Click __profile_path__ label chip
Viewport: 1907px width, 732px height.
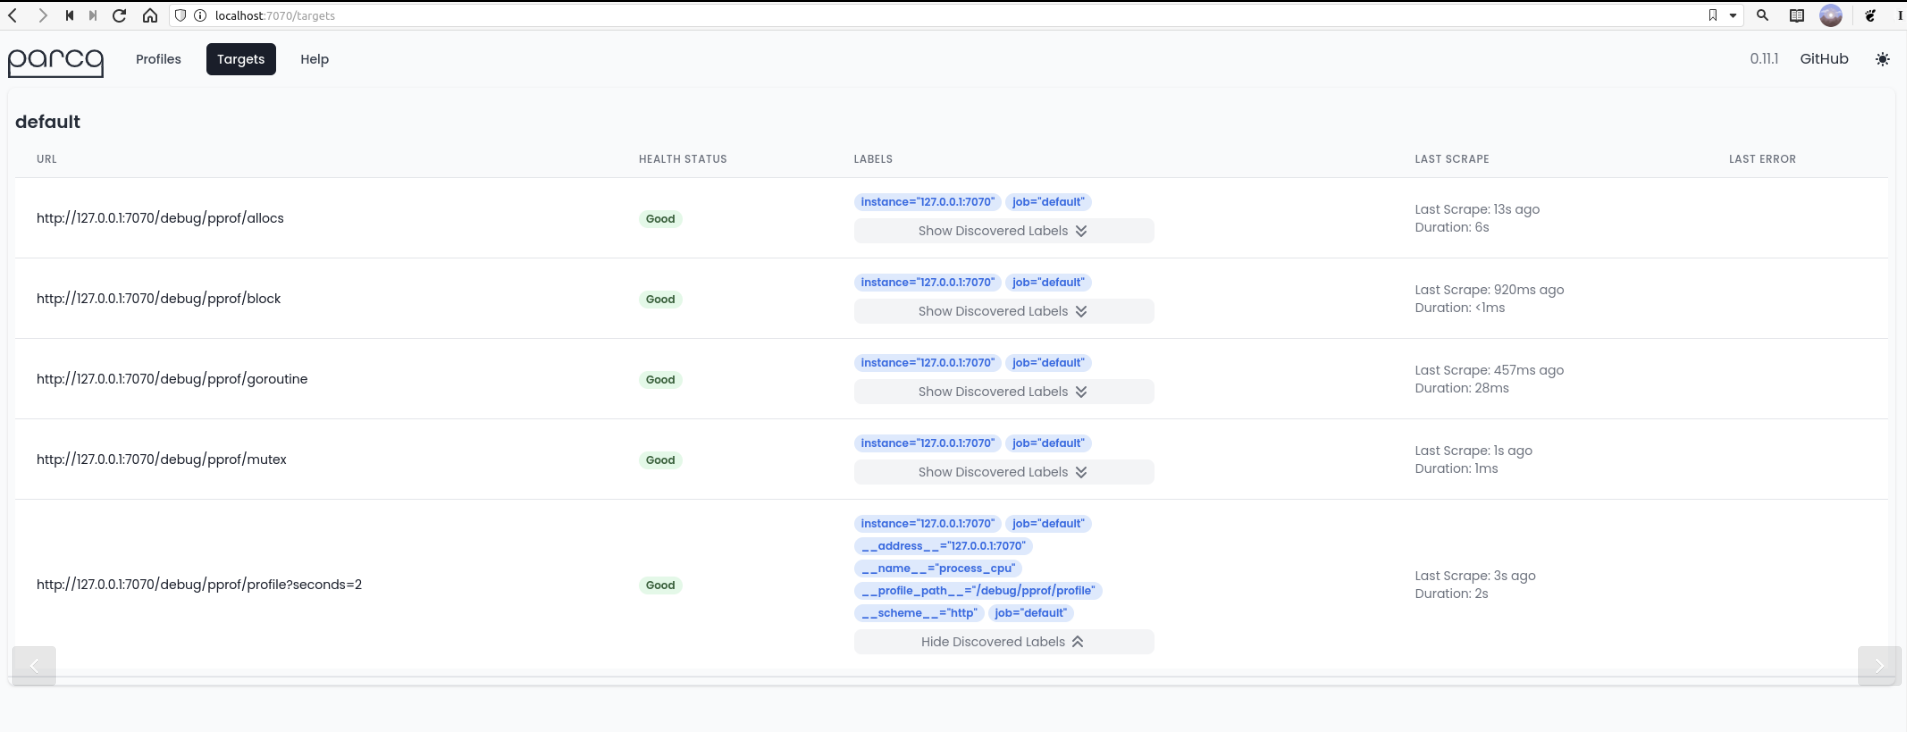coord(978,591)
